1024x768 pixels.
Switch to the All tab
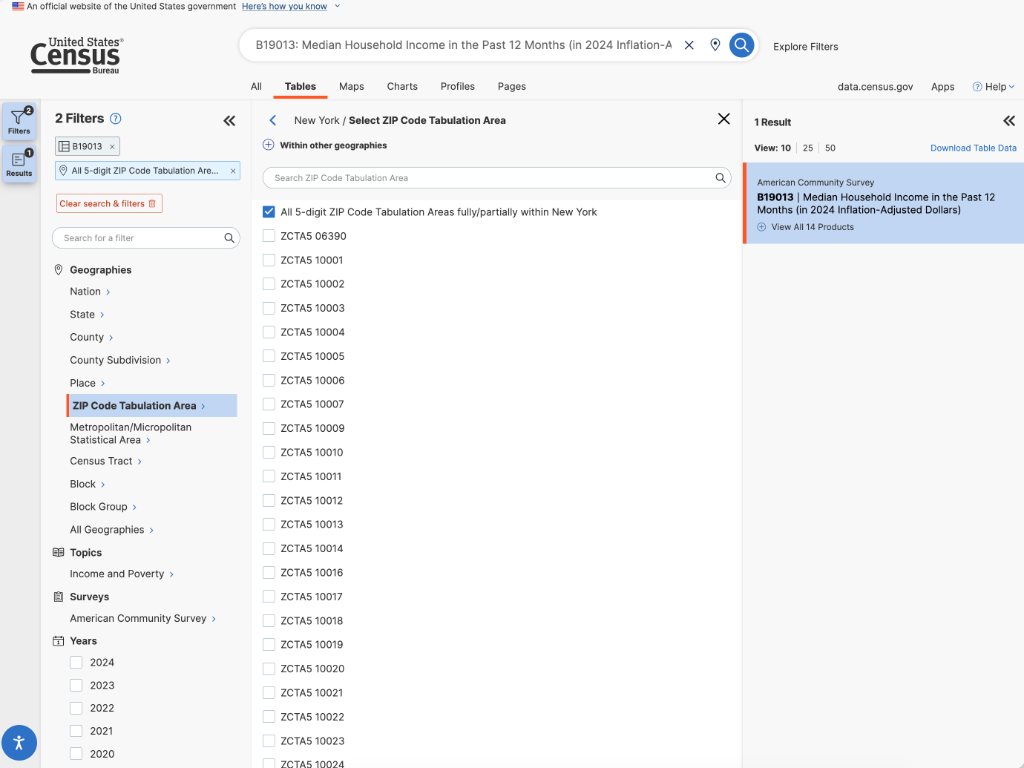tap(256, 86)
